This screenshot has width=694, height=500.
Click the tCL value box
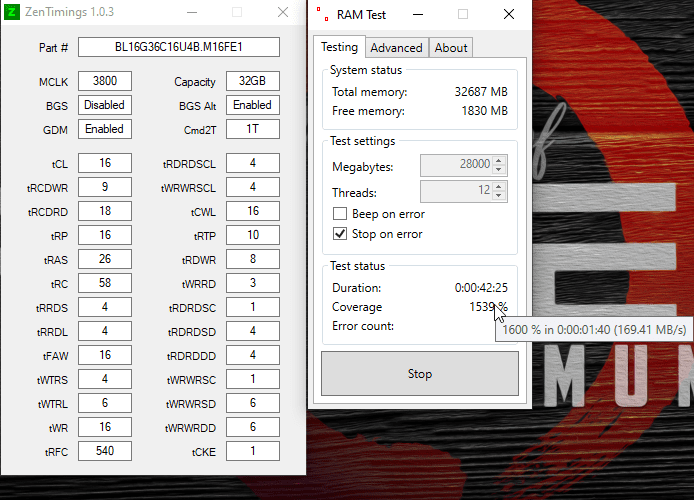coord(105,163)
